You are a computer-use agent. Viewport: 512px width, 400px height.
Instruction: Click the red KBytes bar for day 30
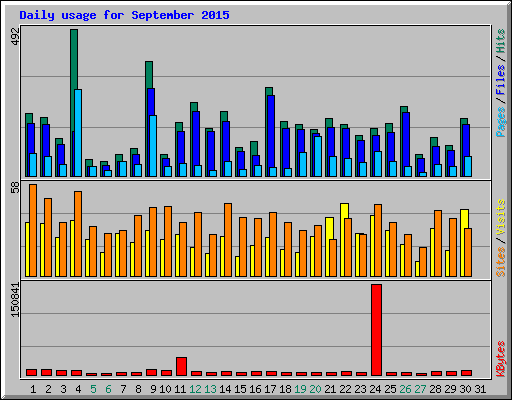coord(467,373)
